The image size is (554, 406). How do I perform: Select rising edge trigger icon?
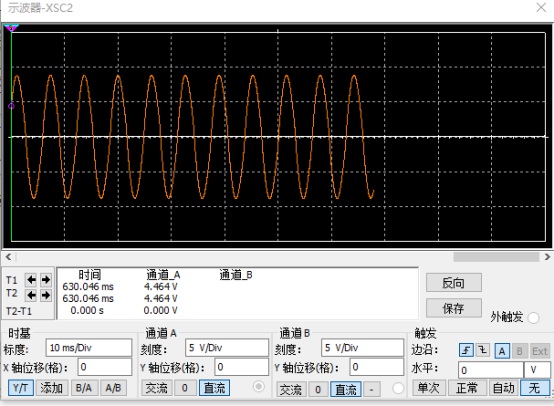[466, 351]
